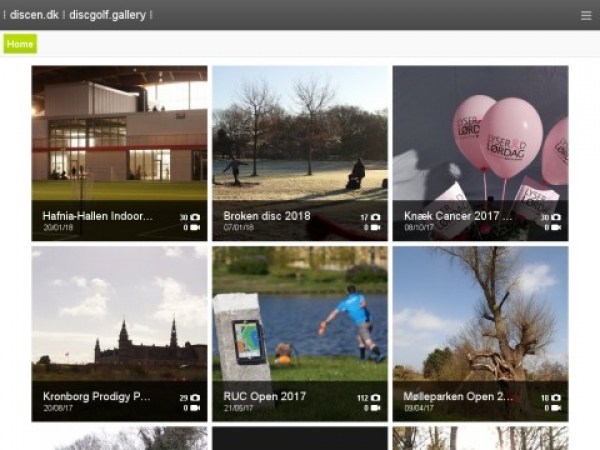Click the video camera icon on Hafnia-Hallen Indoor album

pos(195,227)
